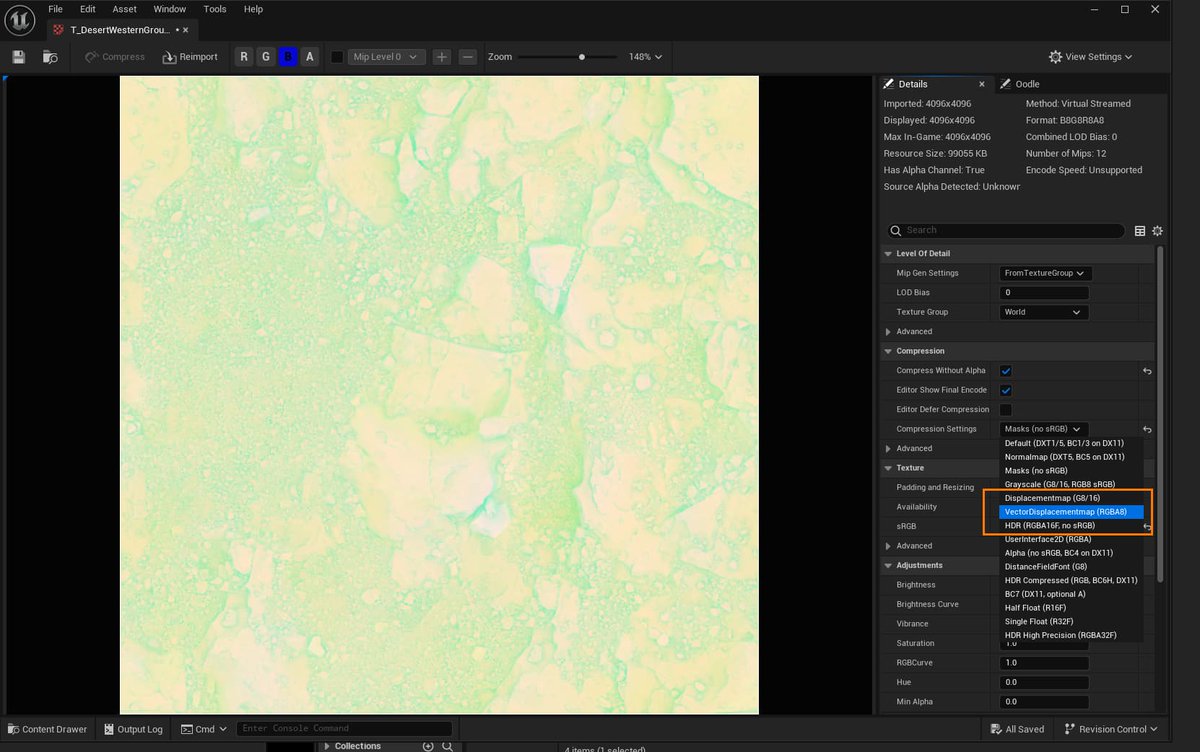Open the Mip Gen Settings dropdown
The height and width of the screenshot is (752, 1200).
click(1043, 272)
